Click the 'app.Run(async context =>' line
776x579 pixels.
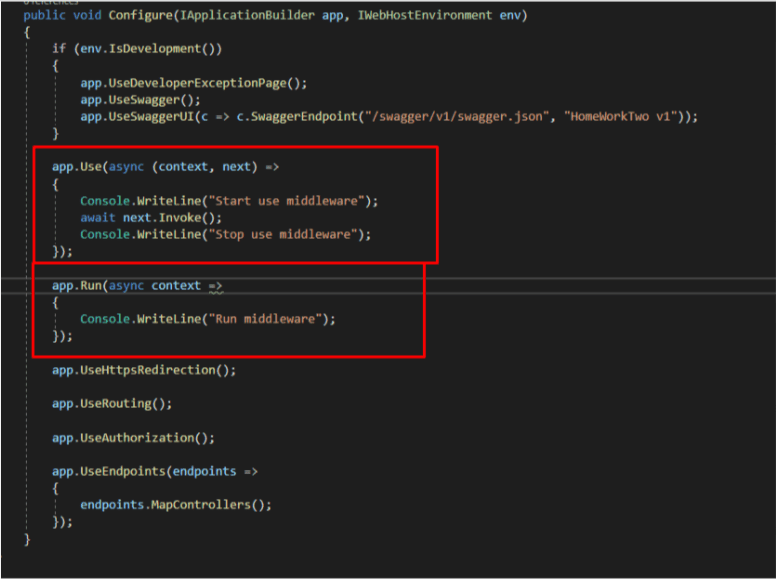point(137,286)
